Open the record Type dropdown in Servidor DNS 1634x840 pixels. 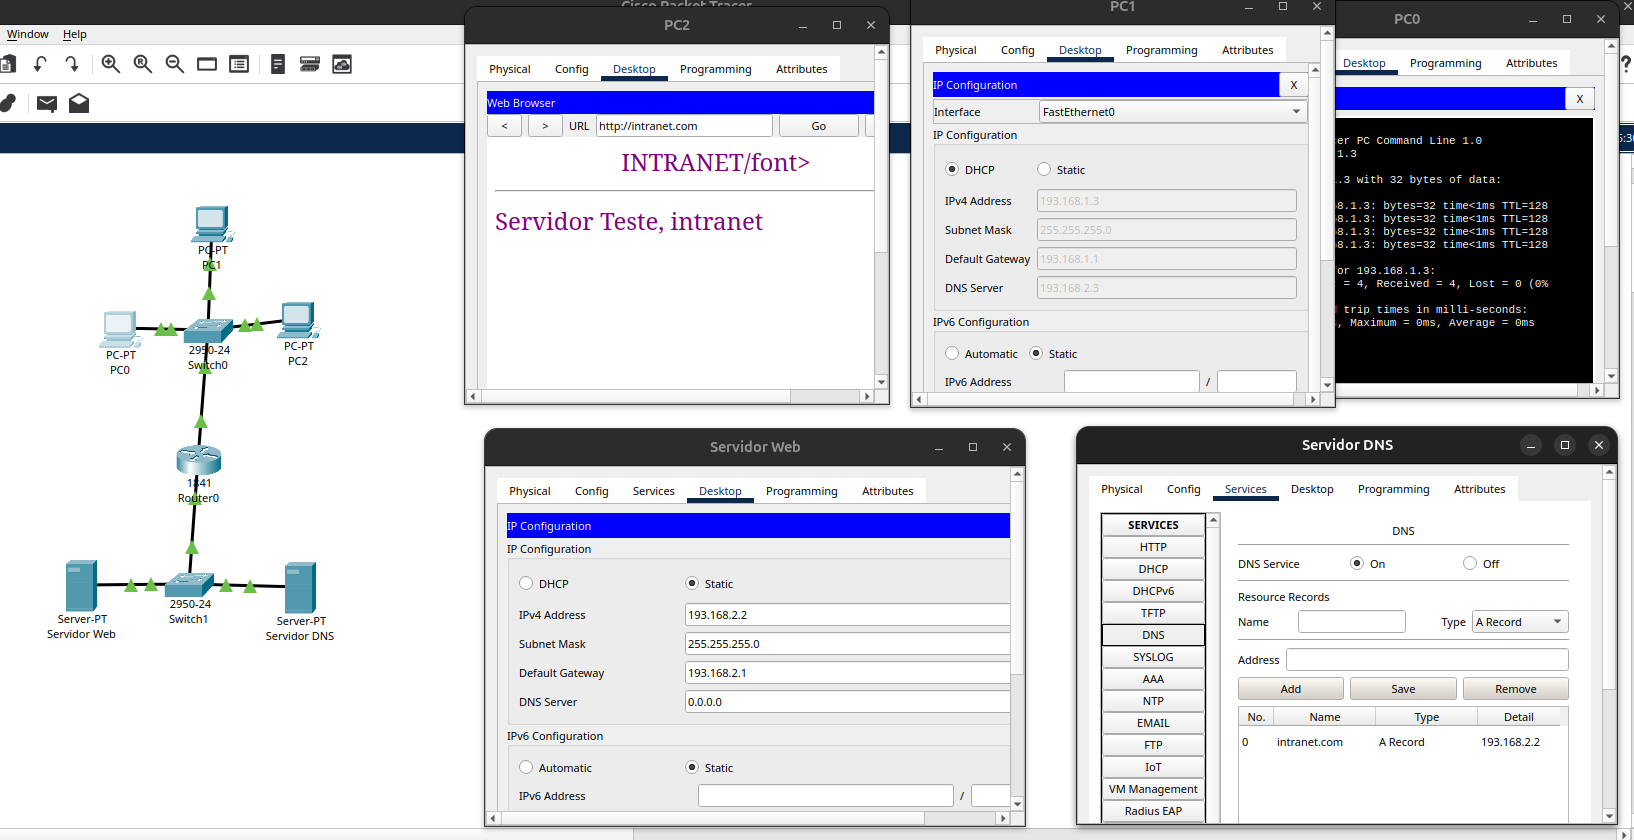(1520, 622)
